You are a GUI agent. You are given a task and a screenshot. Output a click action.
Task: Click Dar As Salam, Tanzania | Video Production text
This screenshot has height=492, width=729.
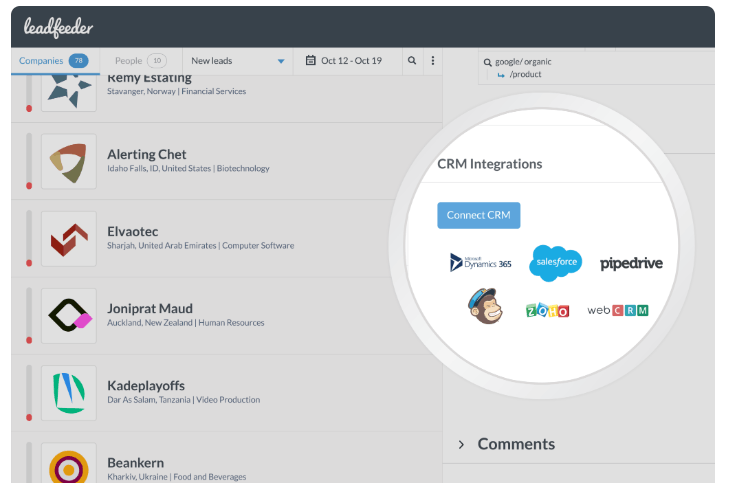click(184, 400)
